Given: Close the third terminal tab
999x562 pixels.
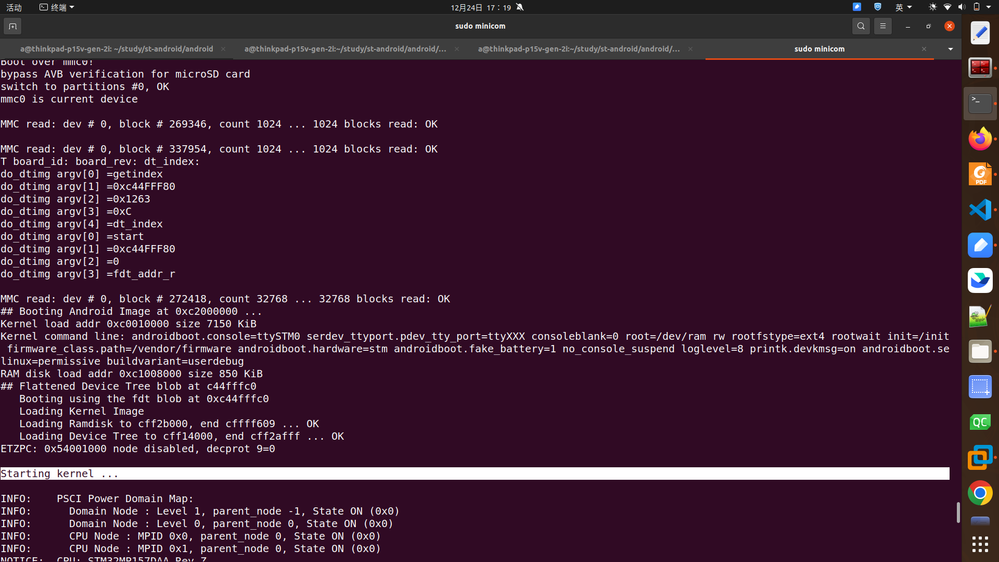Looking at the screenshot, I should click(x=690, y=49).
